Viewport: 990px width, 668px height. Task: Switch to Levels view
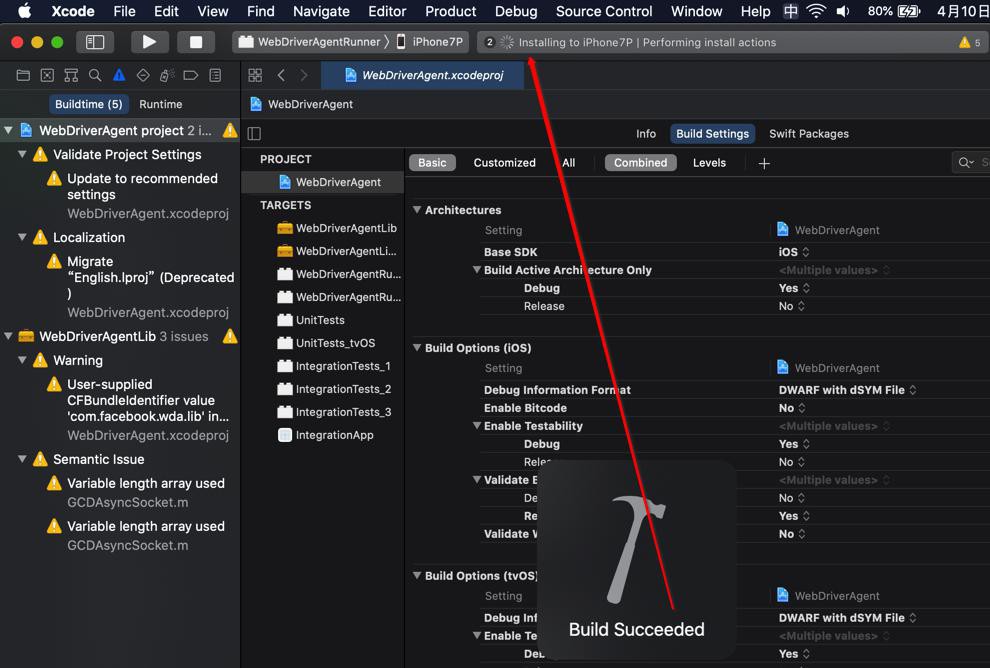709,163
